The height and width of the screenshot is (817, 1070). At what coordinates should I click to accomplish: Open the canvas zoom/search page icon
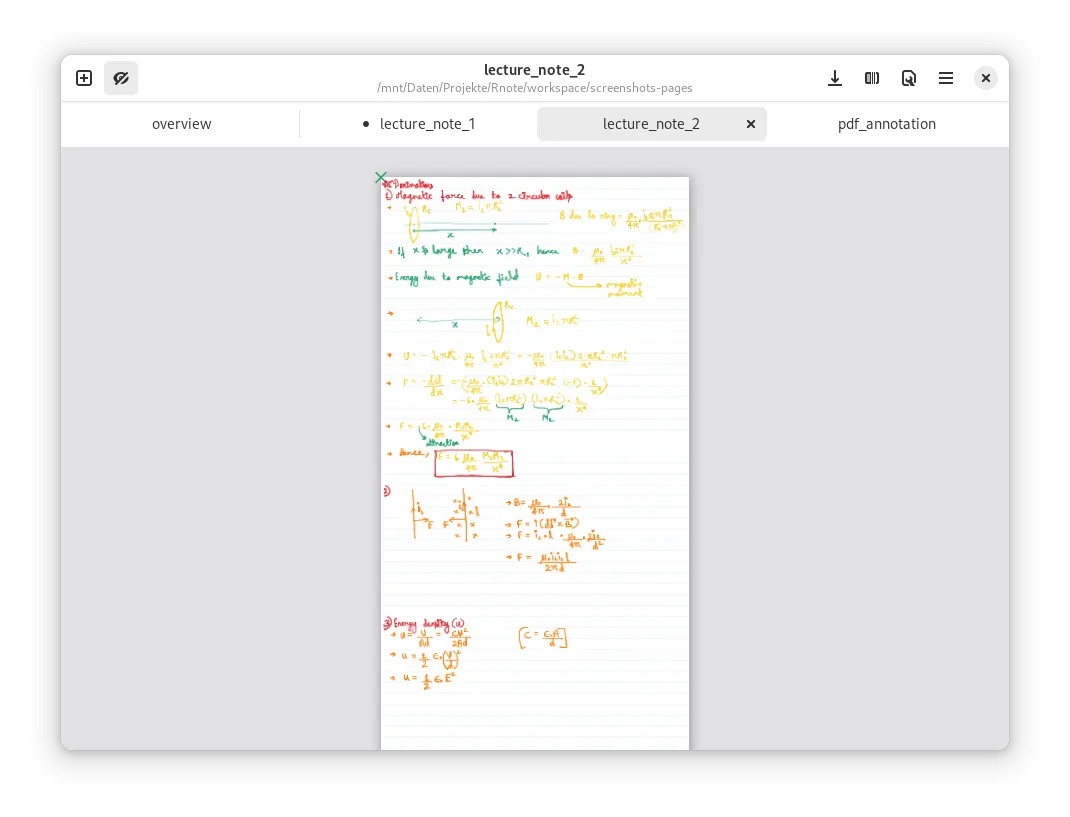[908, 78]
